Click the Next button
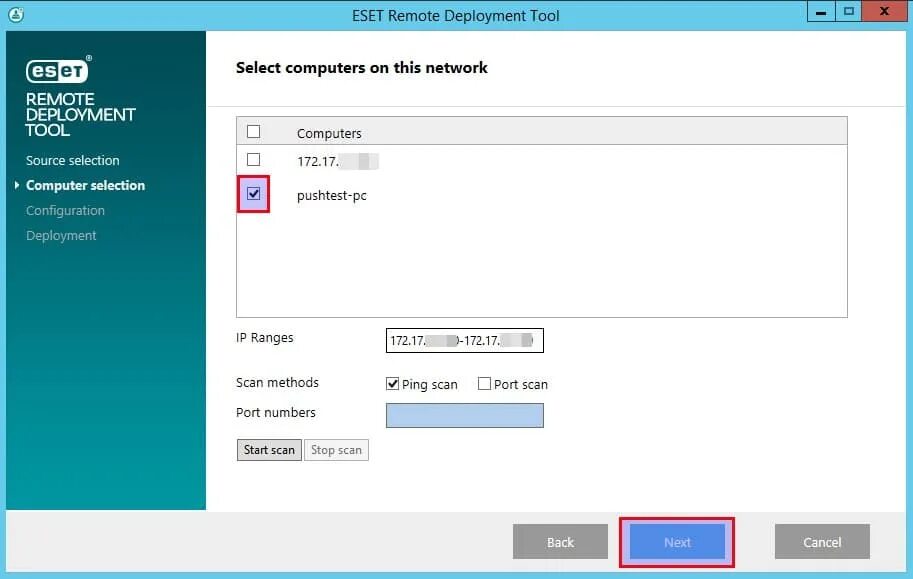This screenshot has width=913, height=579. coord(677,542)
